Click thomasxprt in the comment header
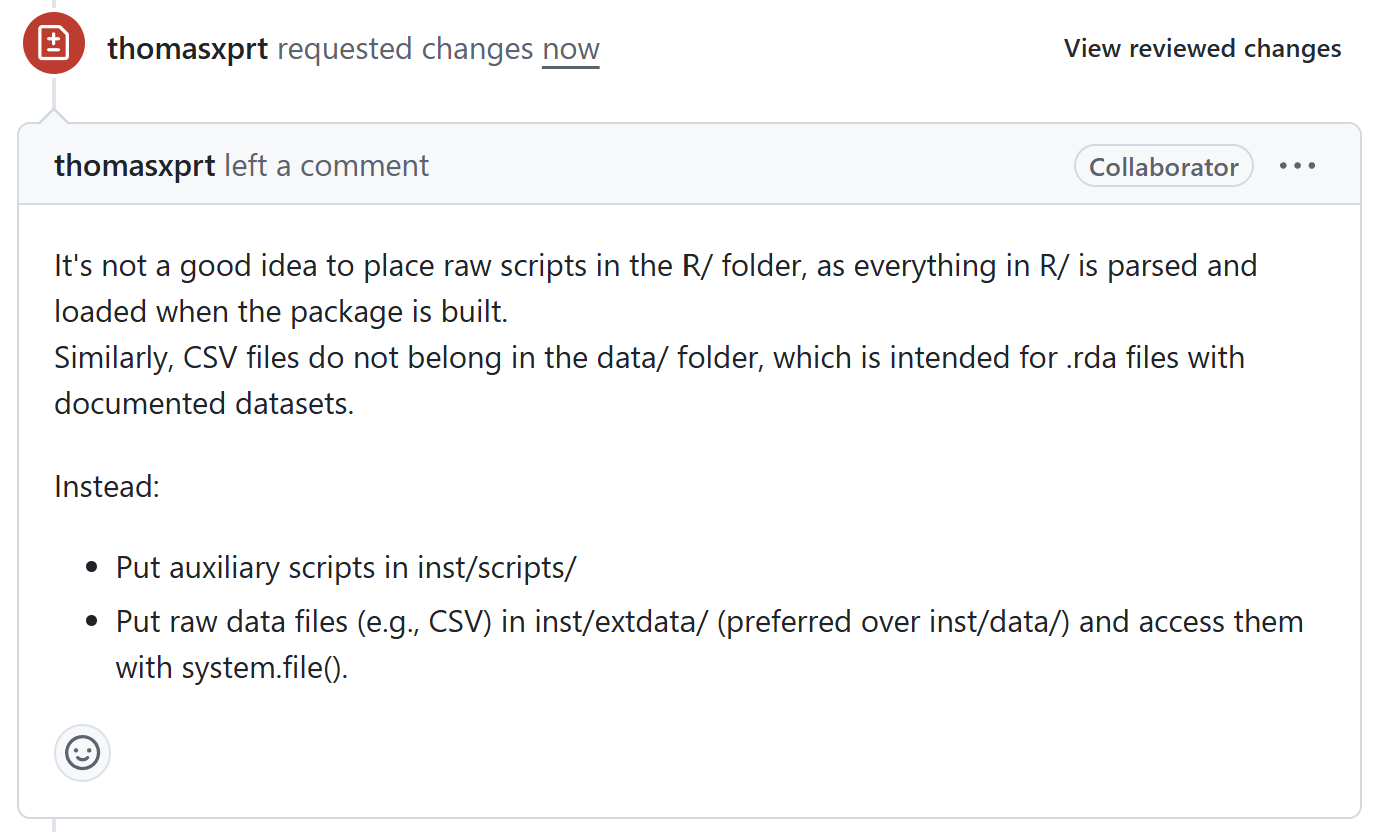 click(x=134, y=165)
